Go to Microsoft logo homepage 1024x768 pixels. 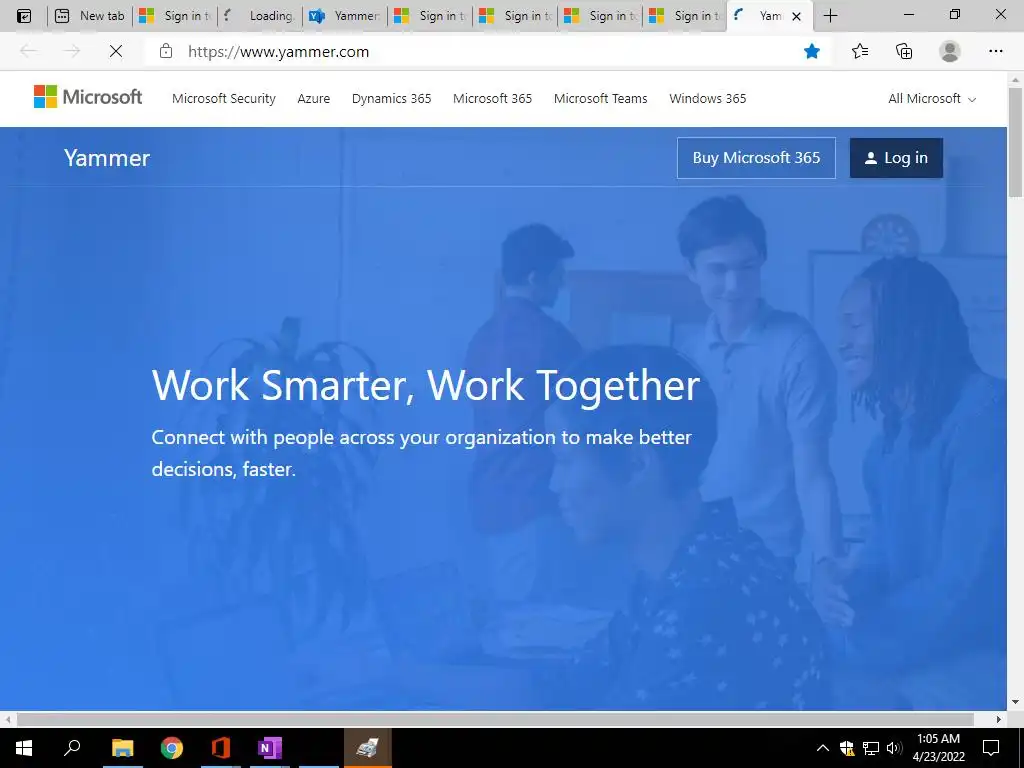coord(88,97)
